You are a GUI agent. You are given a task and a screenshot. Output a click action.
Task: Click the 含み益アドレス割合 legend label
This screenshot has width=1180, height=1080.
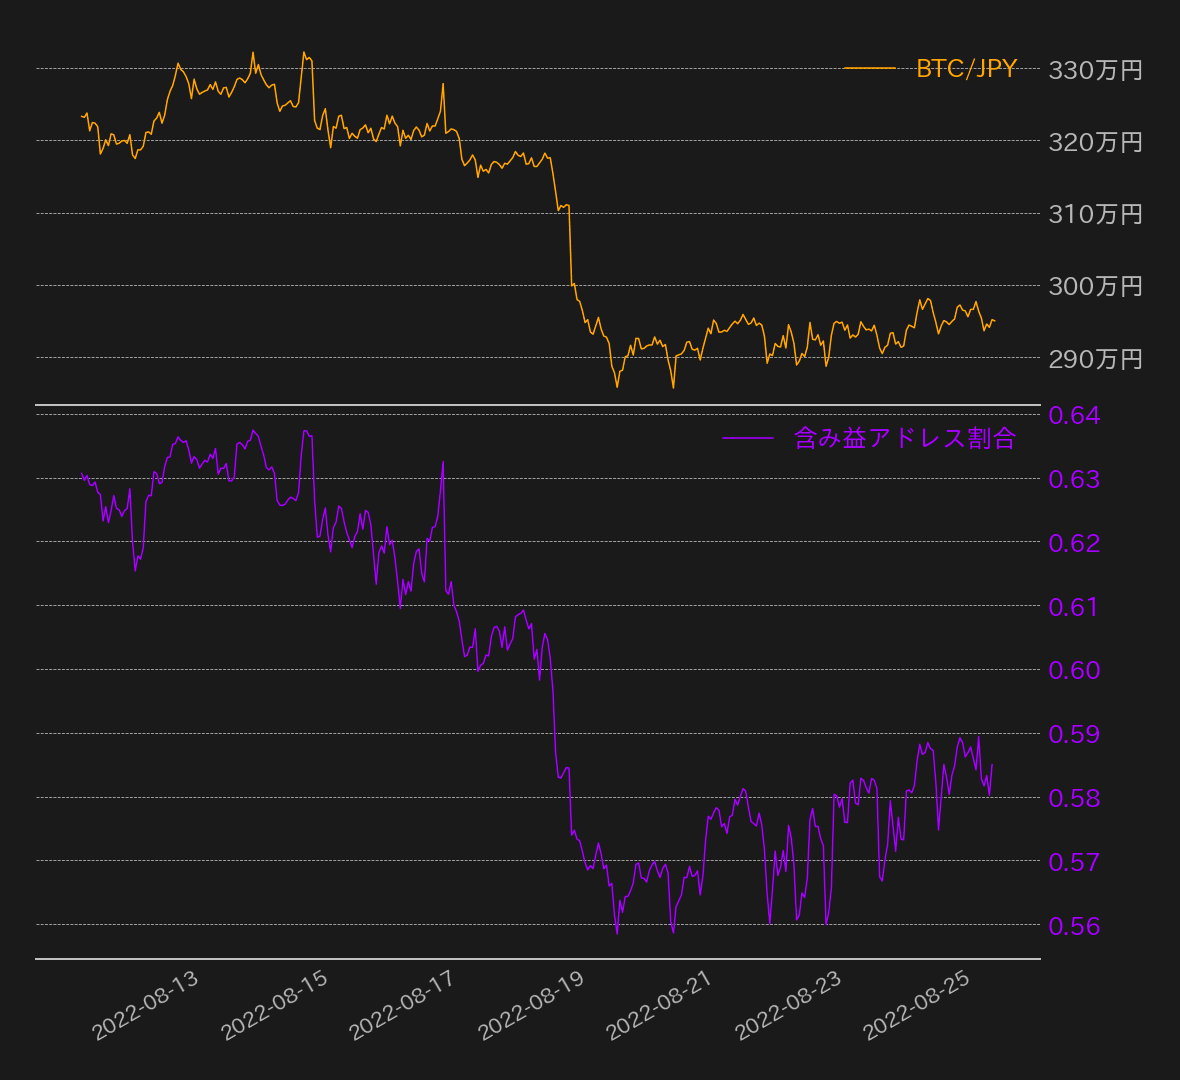coord(904,438)
